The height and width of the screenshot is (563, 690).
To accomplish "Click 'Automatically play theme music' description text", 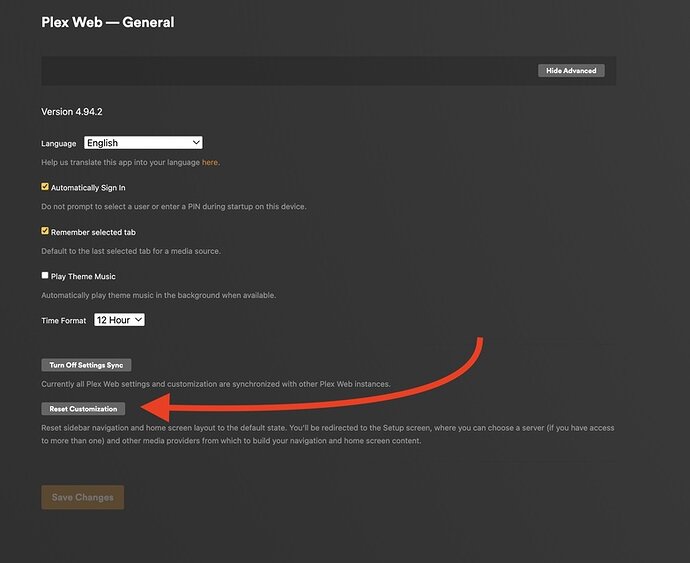I will 159,295.
